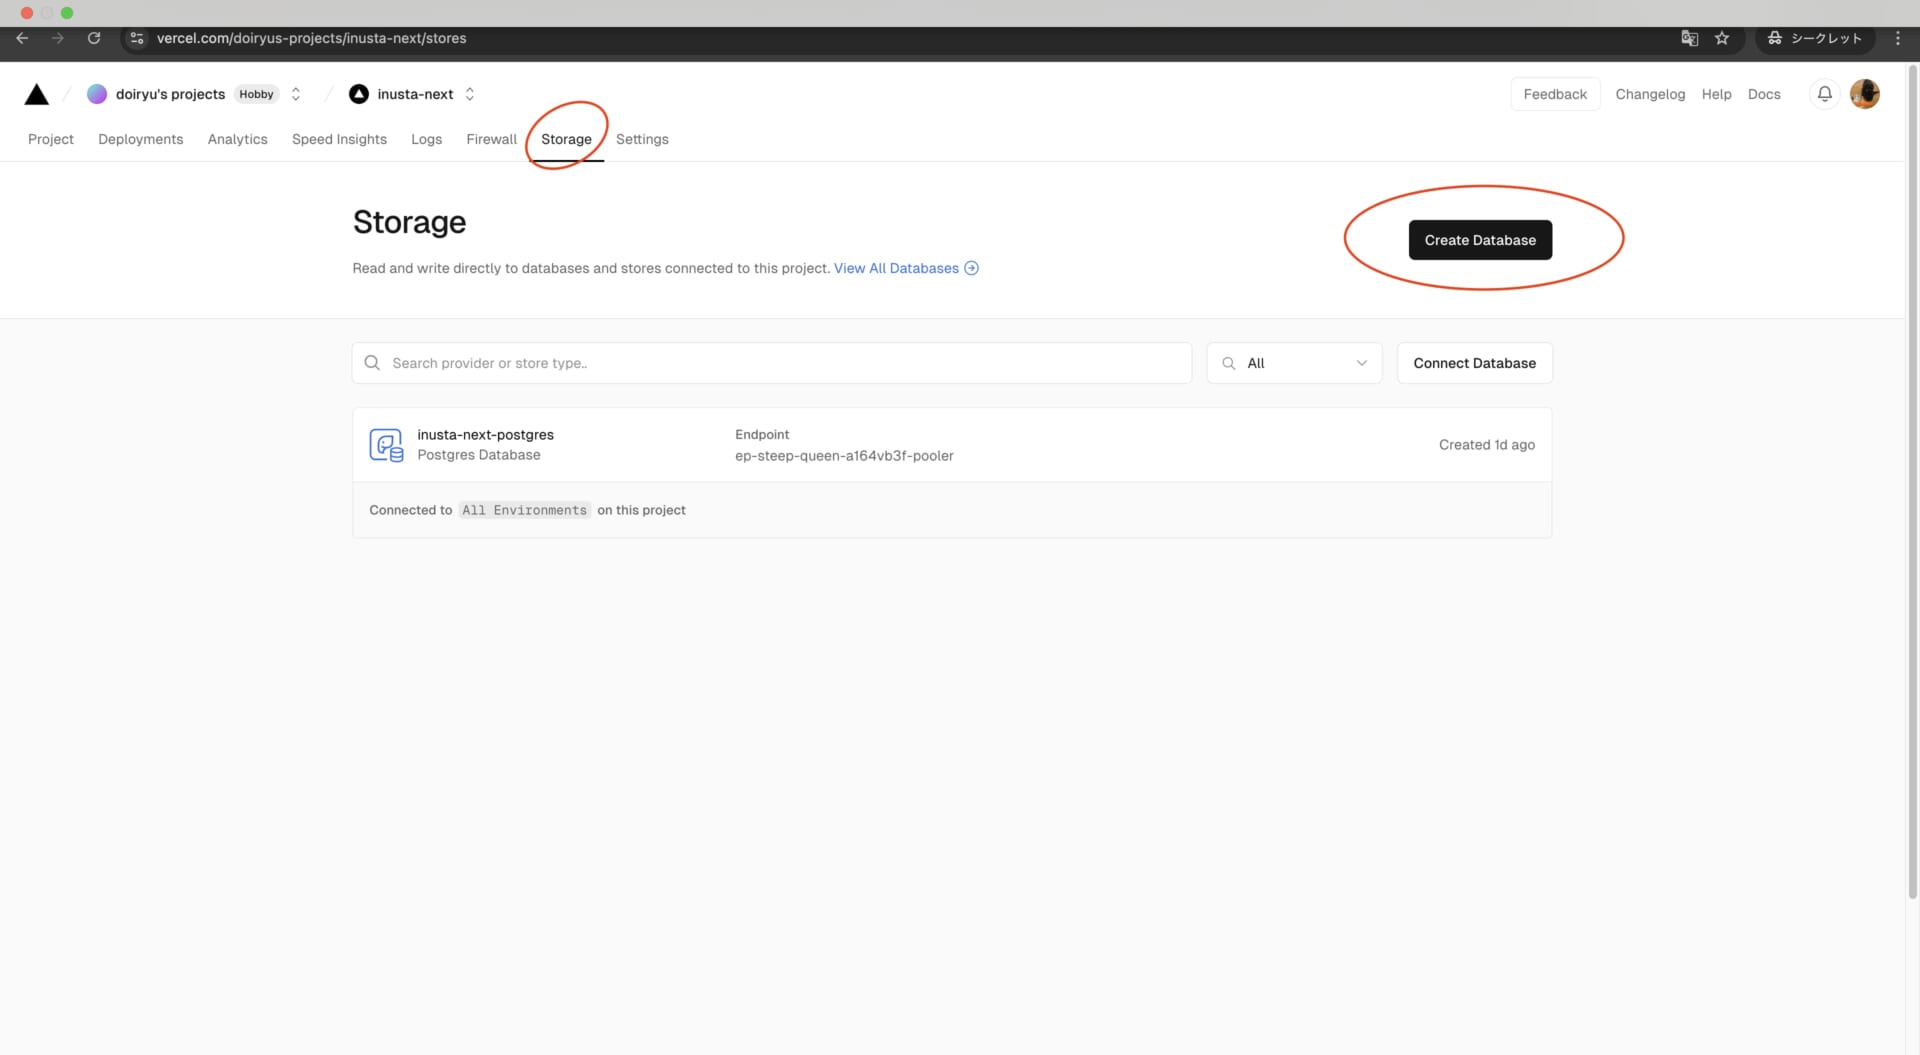Viewport: 1920px width, 1055px height.
Task: Click the ep-steep-queen-a164vb3f-pooler endpoint text
Action: (x=844, y=456)
